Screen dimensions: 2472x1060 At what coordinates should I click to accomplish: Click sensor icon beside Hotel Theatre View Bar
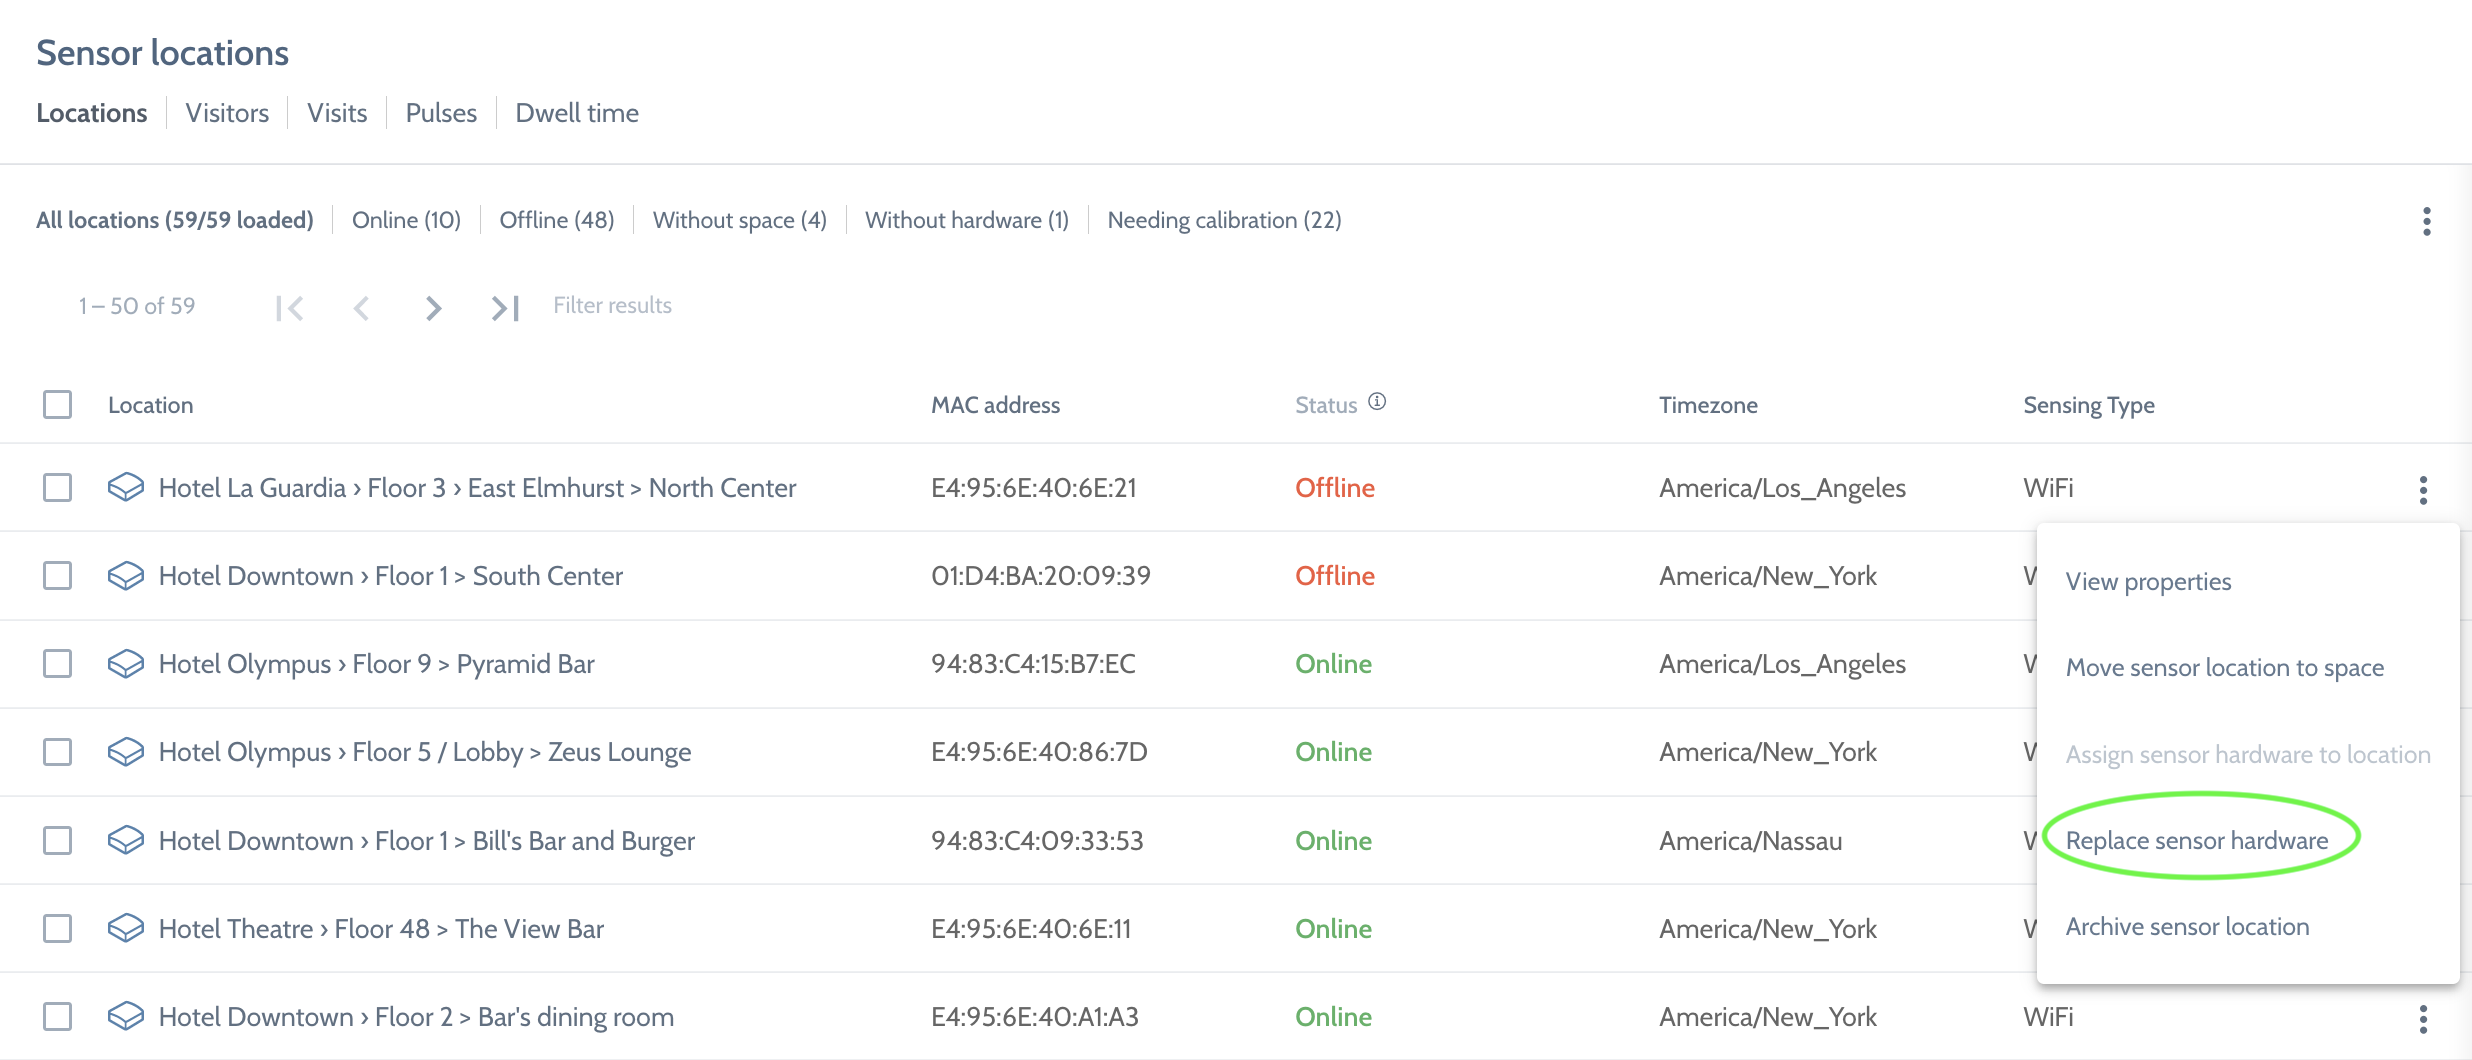coord(126,929)
